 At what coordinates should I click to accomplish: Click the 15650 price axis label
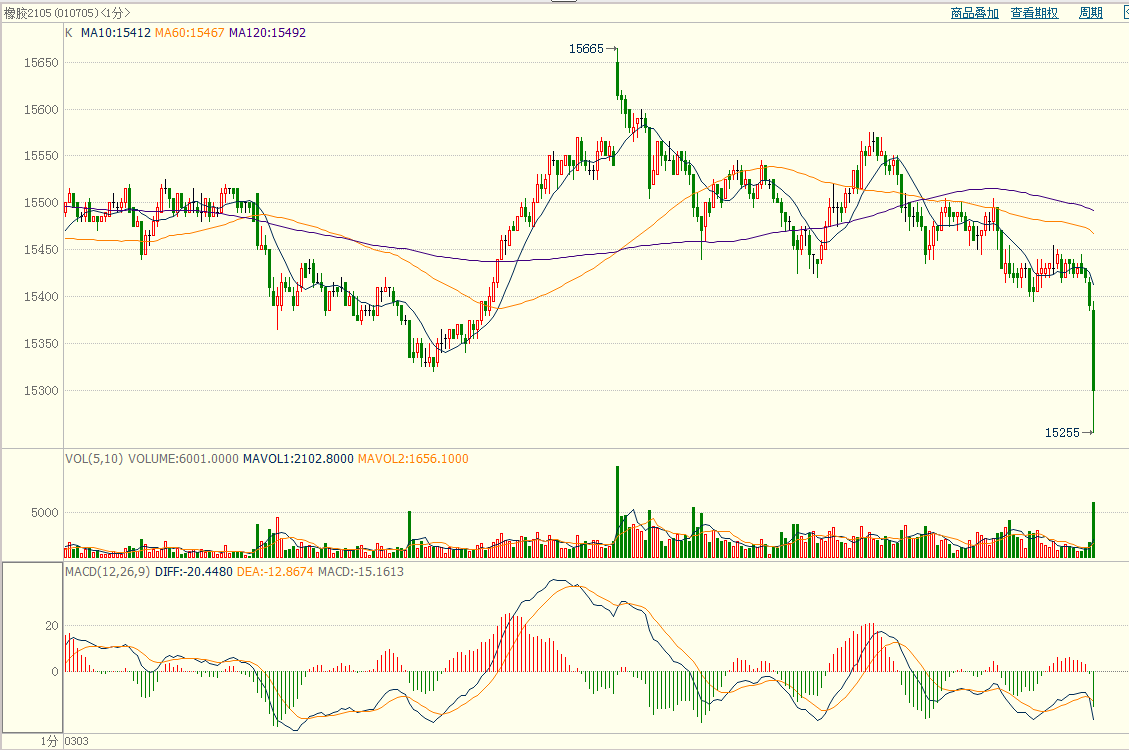coord(41,63)
